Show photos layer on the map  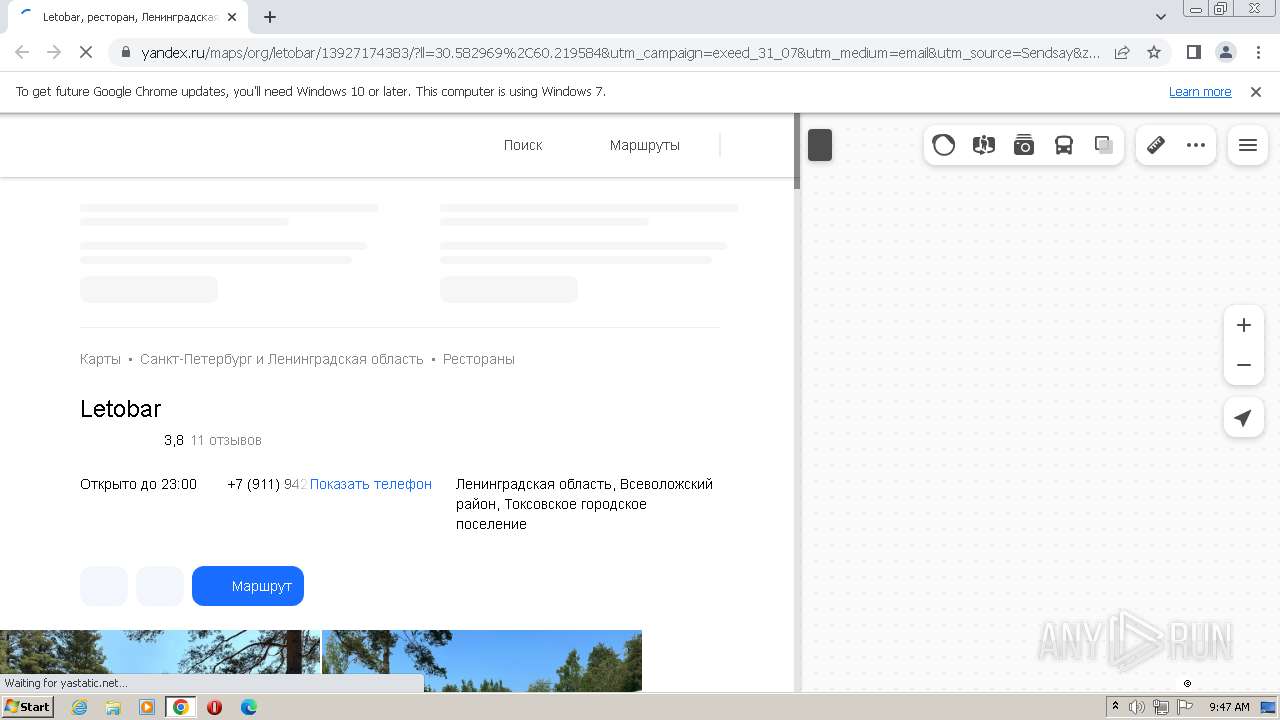pyautogui.click(x=1024, y=145)
